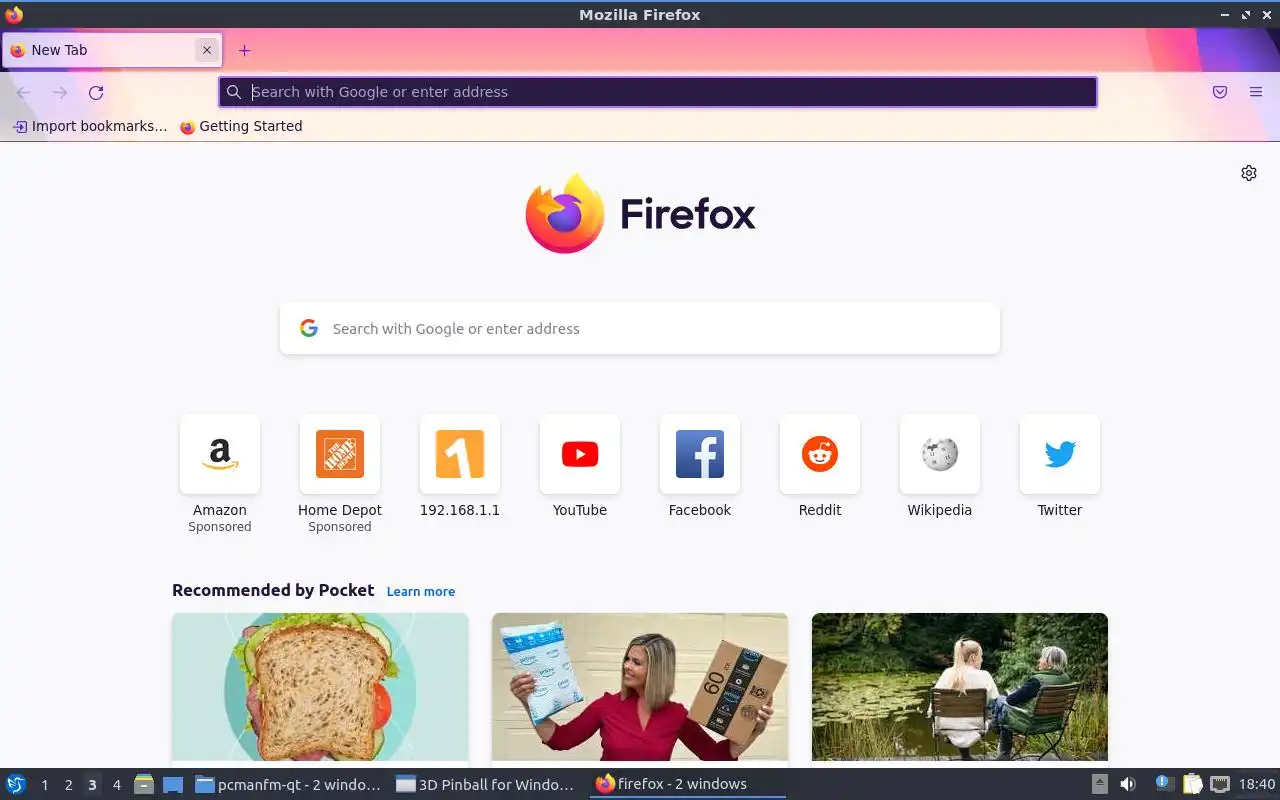The height and width of the screenshot is (800, 1280).
Task: Open the Wikipedia shortcut tile
Action: point(940,454)
